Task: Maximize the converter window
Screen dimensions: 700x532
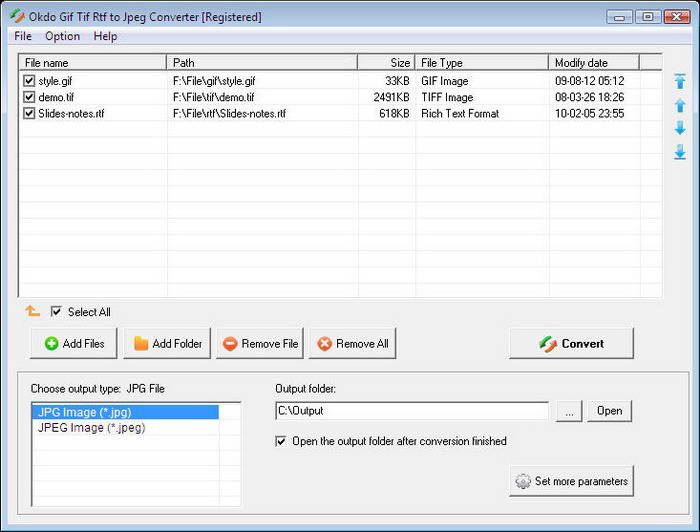Action: tap(648, 17)
